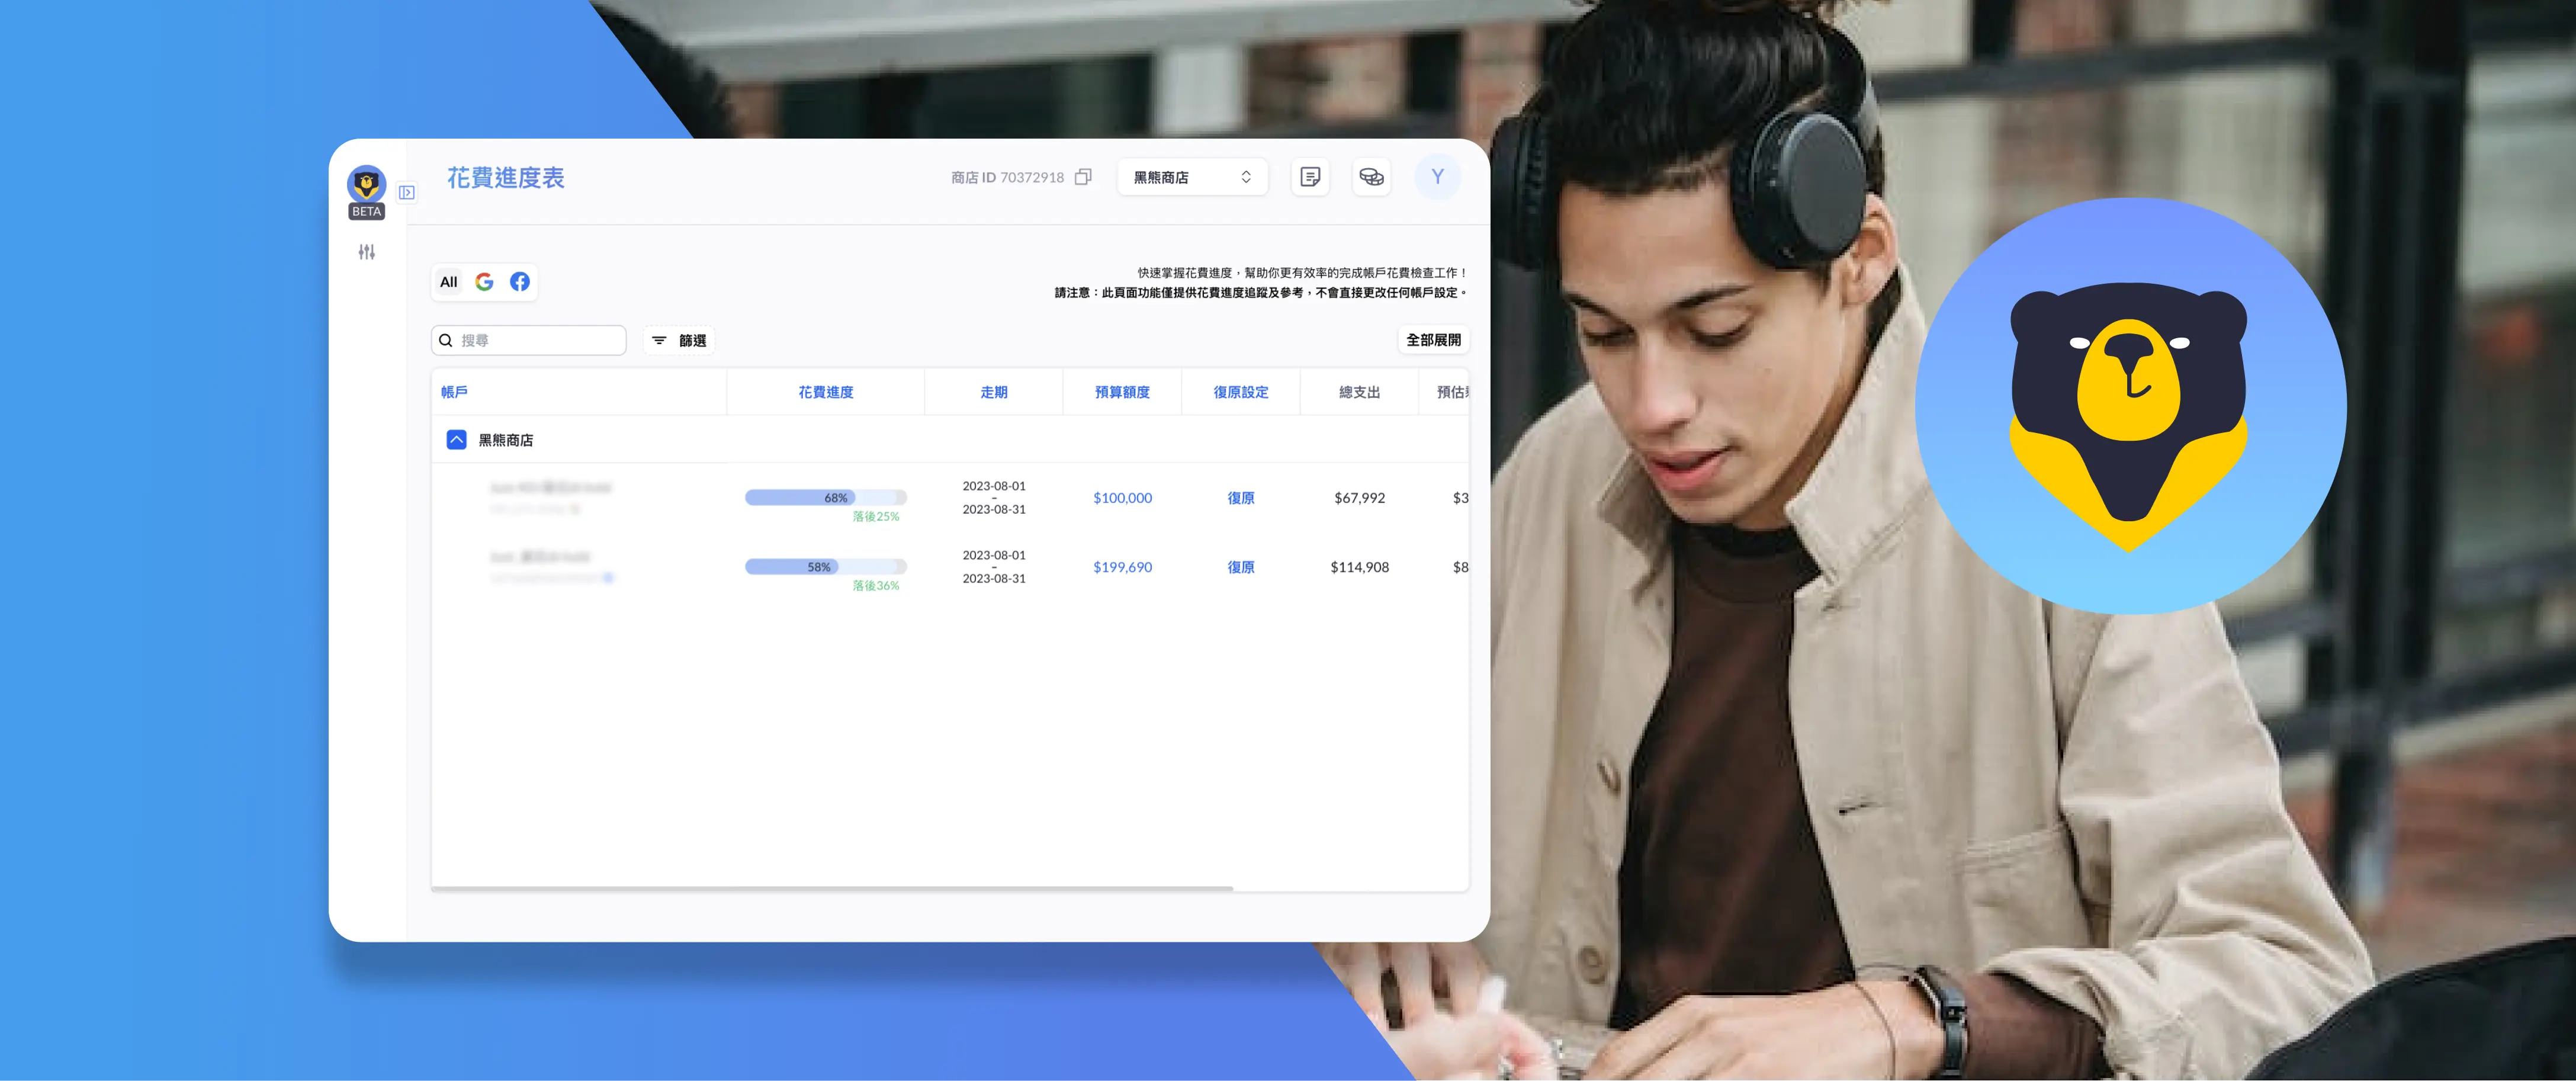
Task: Filter by Google platform icon
Action: point(484,282)
